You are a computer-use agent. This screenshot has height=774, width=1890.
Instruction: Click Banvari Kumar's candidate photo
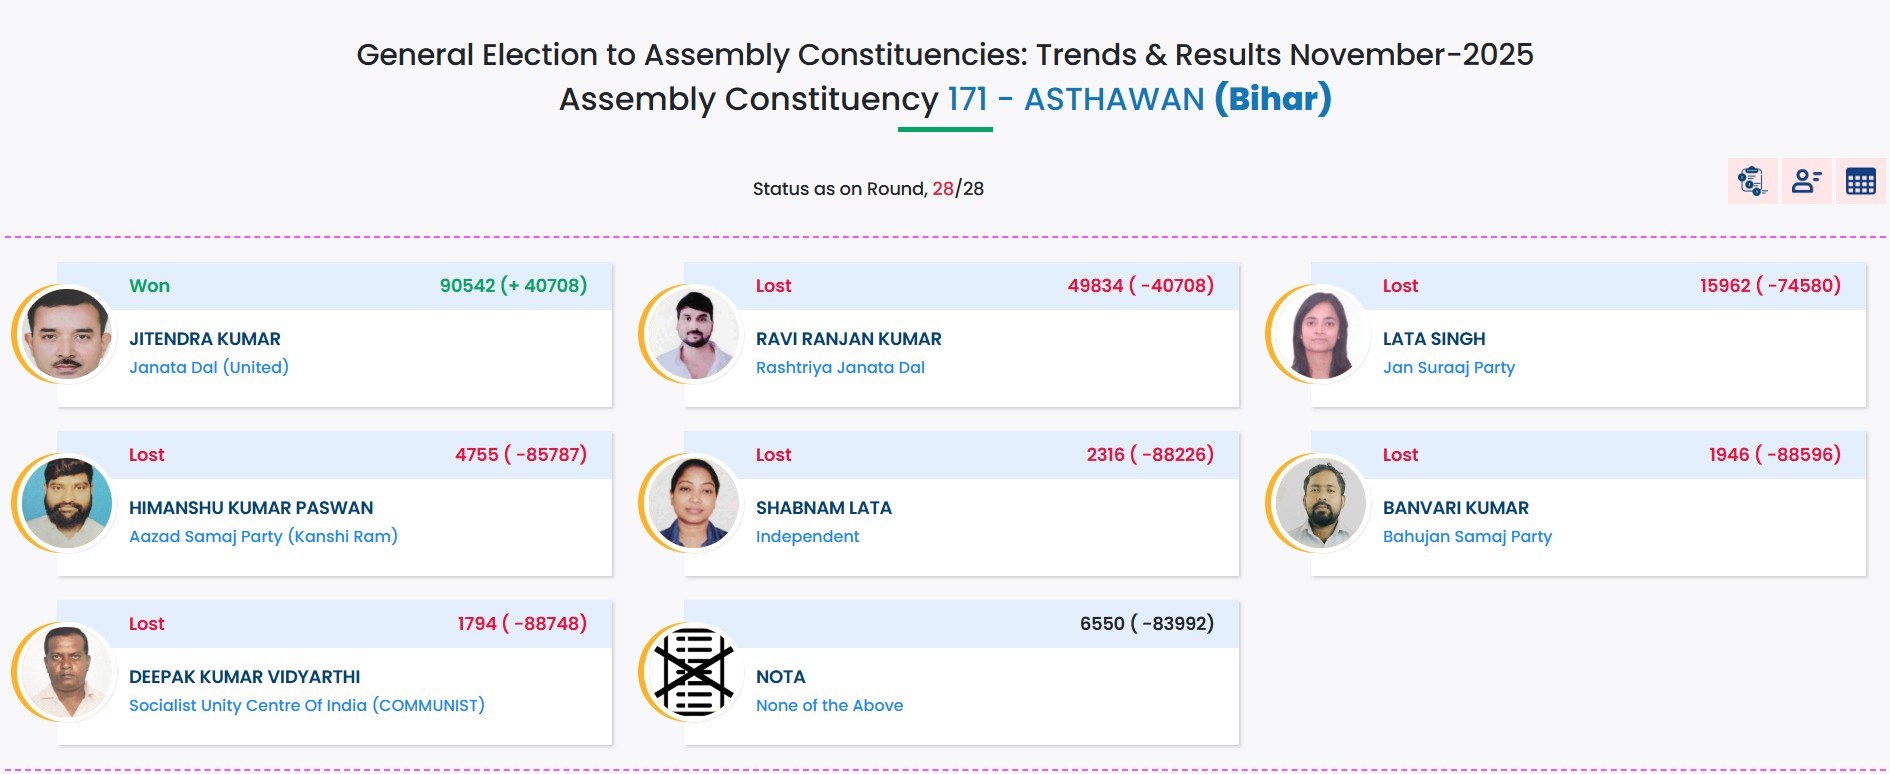tap(1321, 504)
